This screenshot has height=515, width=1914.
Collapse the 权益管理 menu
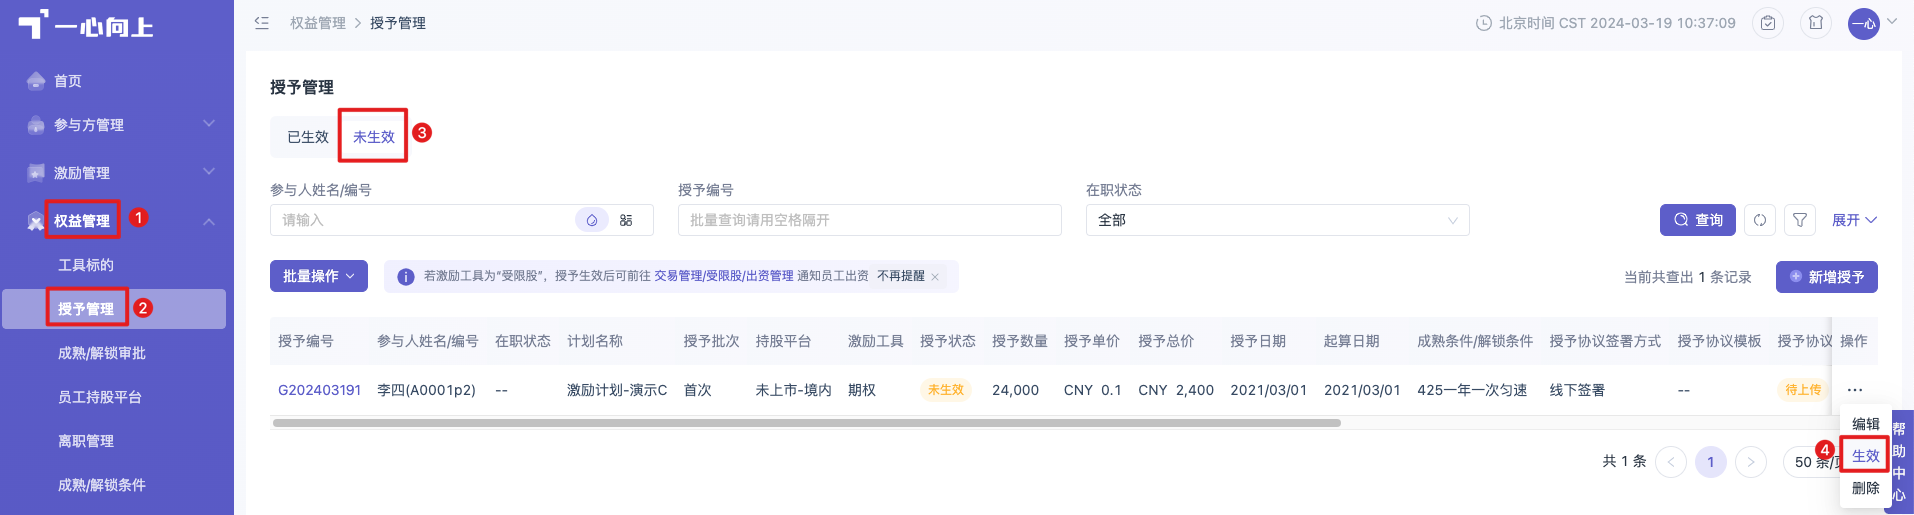[x=117, y=221]
